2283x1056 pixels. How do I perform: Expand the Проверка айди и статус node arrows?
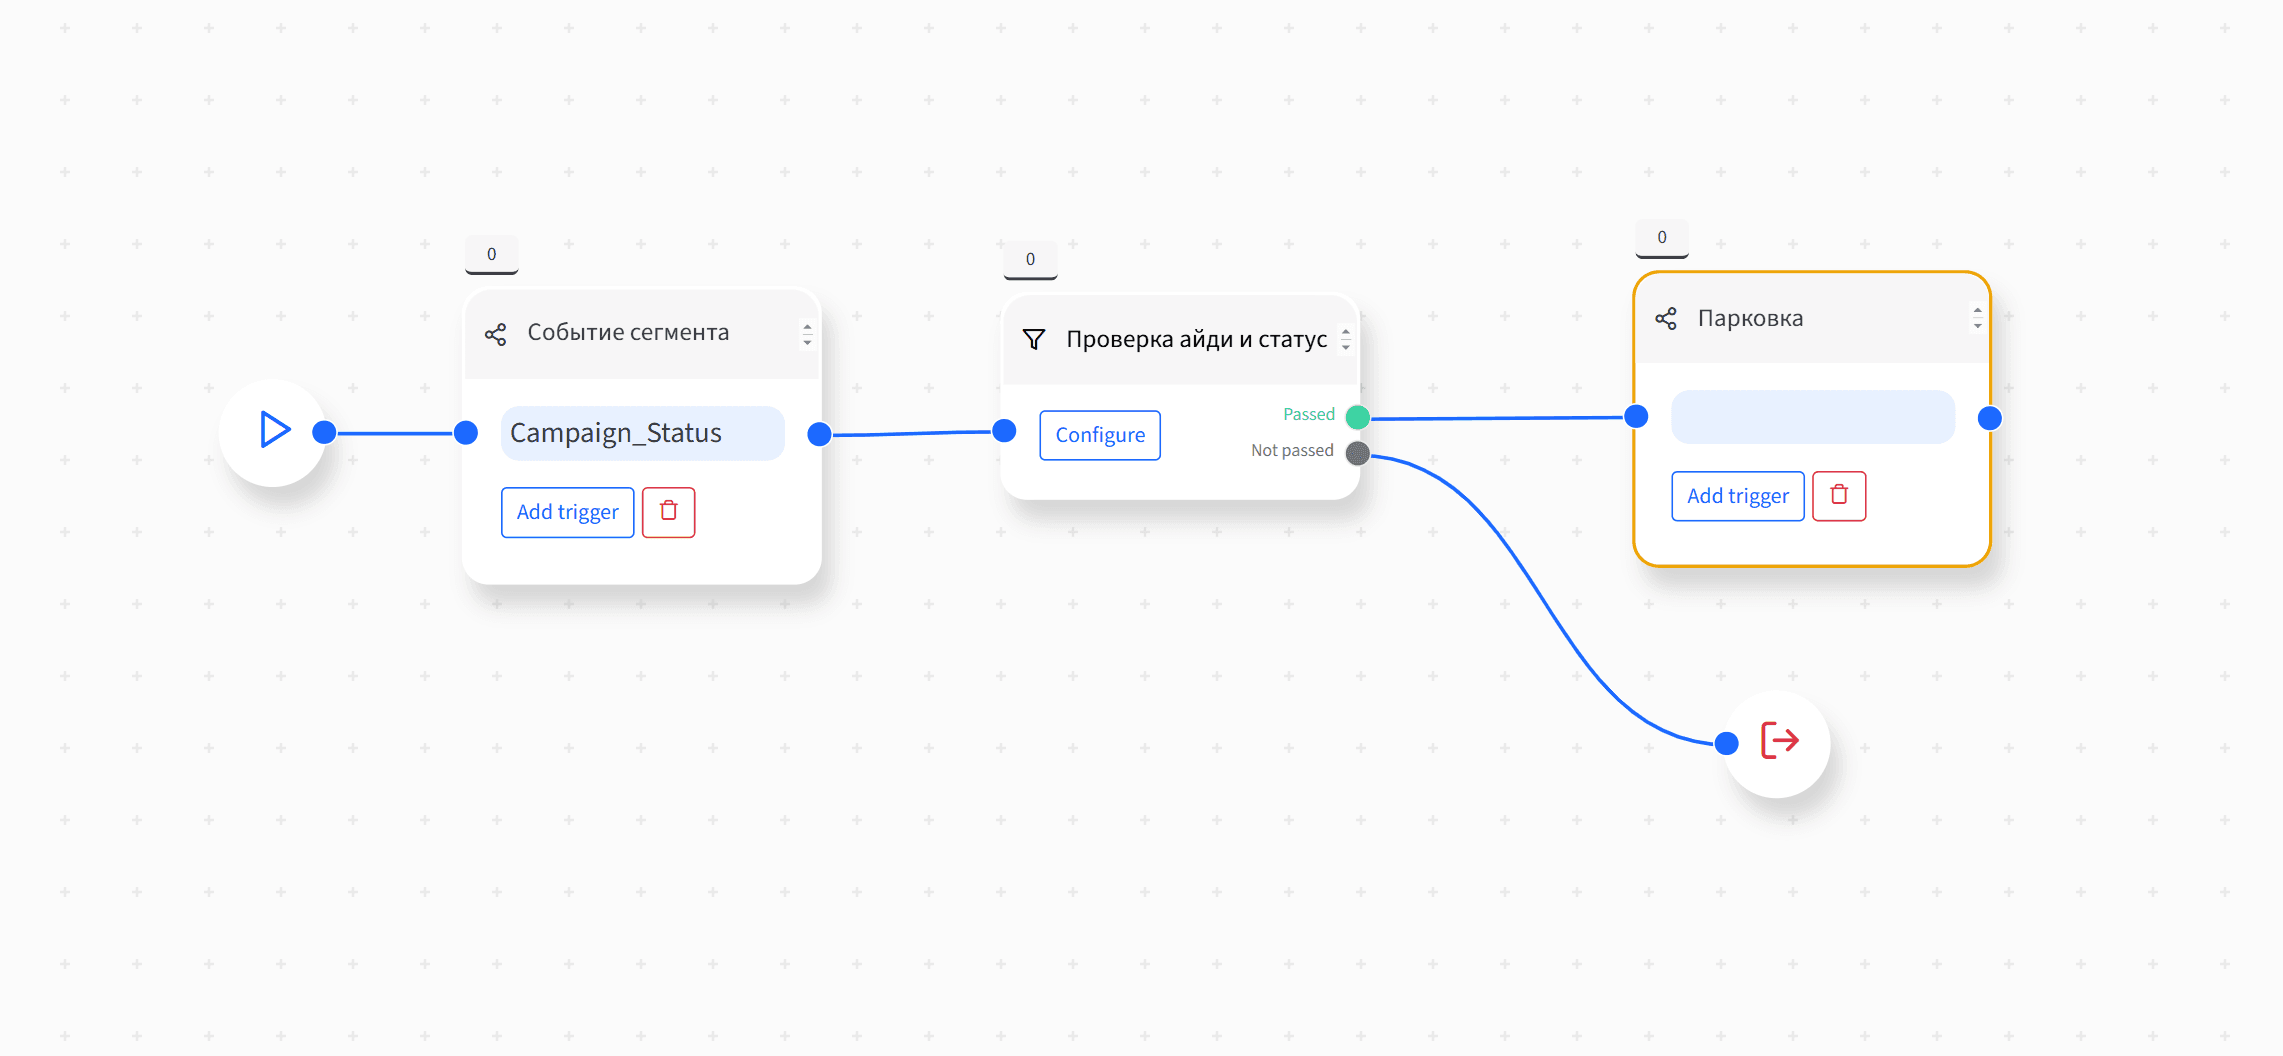pyautogui.click(x=1346, y=340)
